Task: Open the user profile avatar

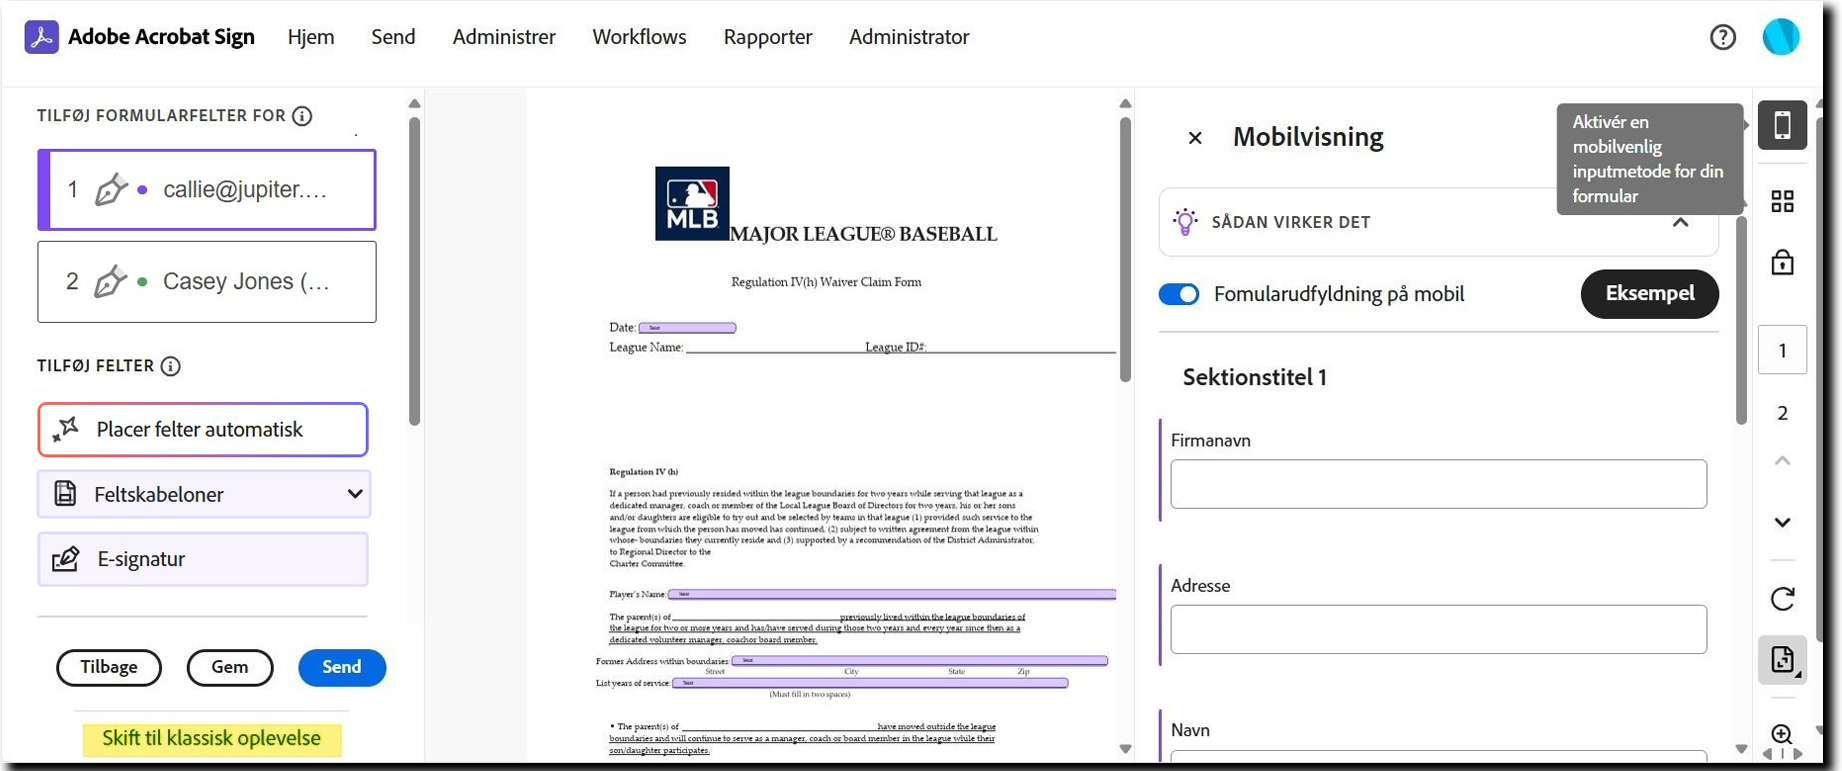Action: 1780,37
